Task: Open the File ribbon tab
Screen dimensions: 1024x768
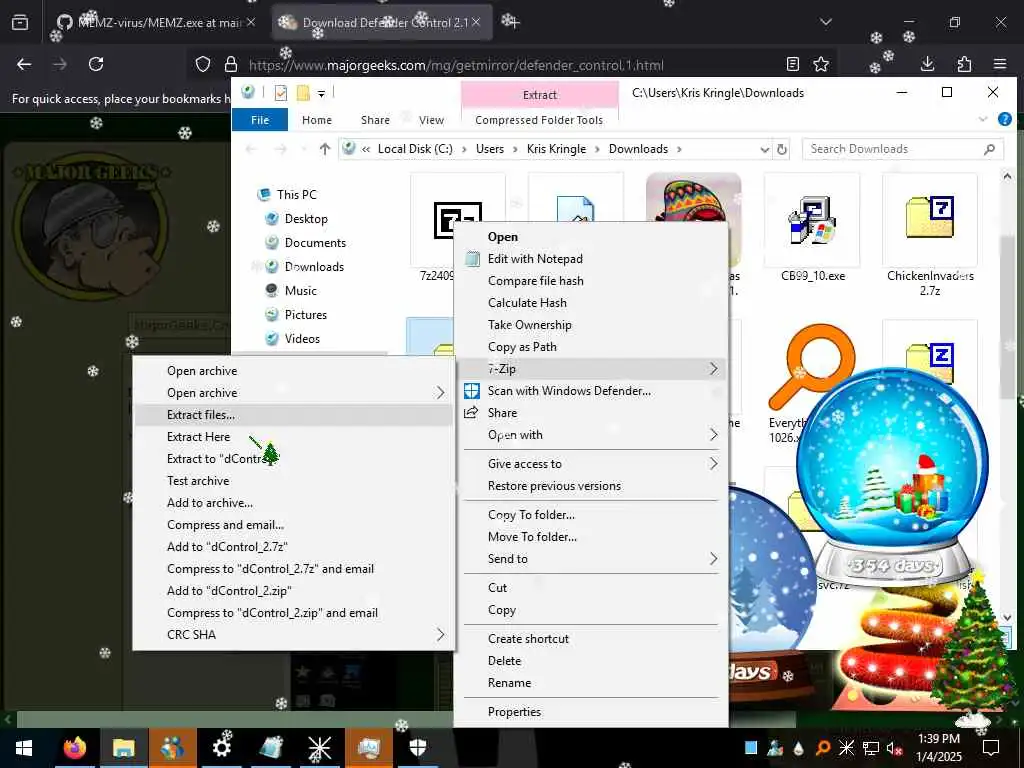Action: (260, 120)
